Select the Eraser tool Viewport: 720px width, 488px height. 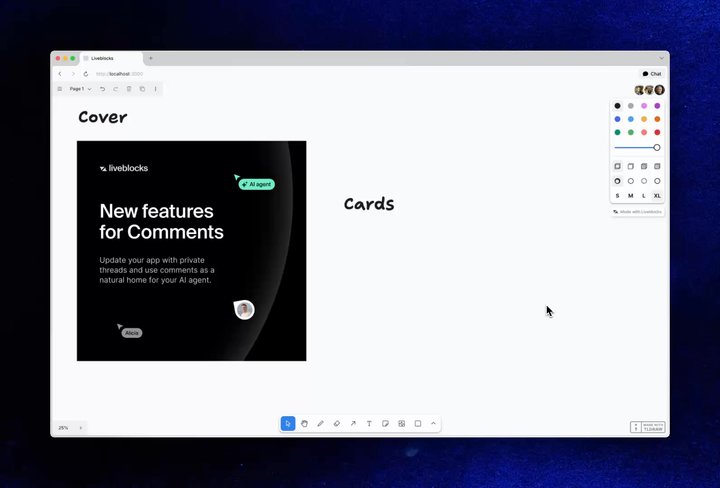point(337,424)
